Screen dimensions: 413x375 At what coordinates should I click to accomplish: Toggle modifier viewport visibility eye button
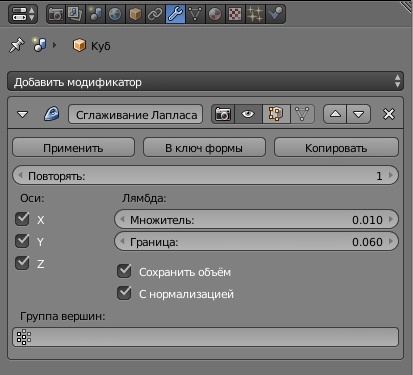248,114
